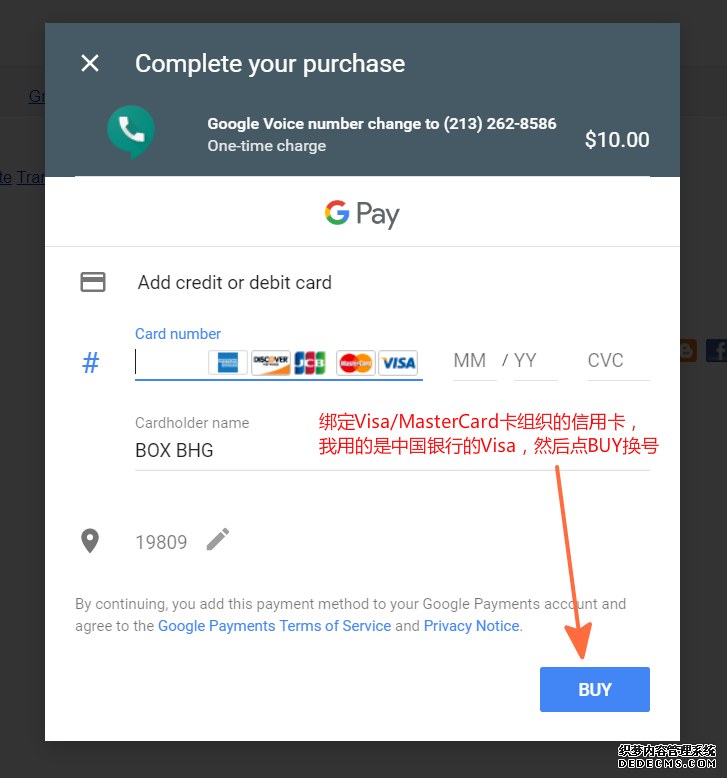Close the Complete your purchase dialog

pyautogui.click(x=90, y=63)
